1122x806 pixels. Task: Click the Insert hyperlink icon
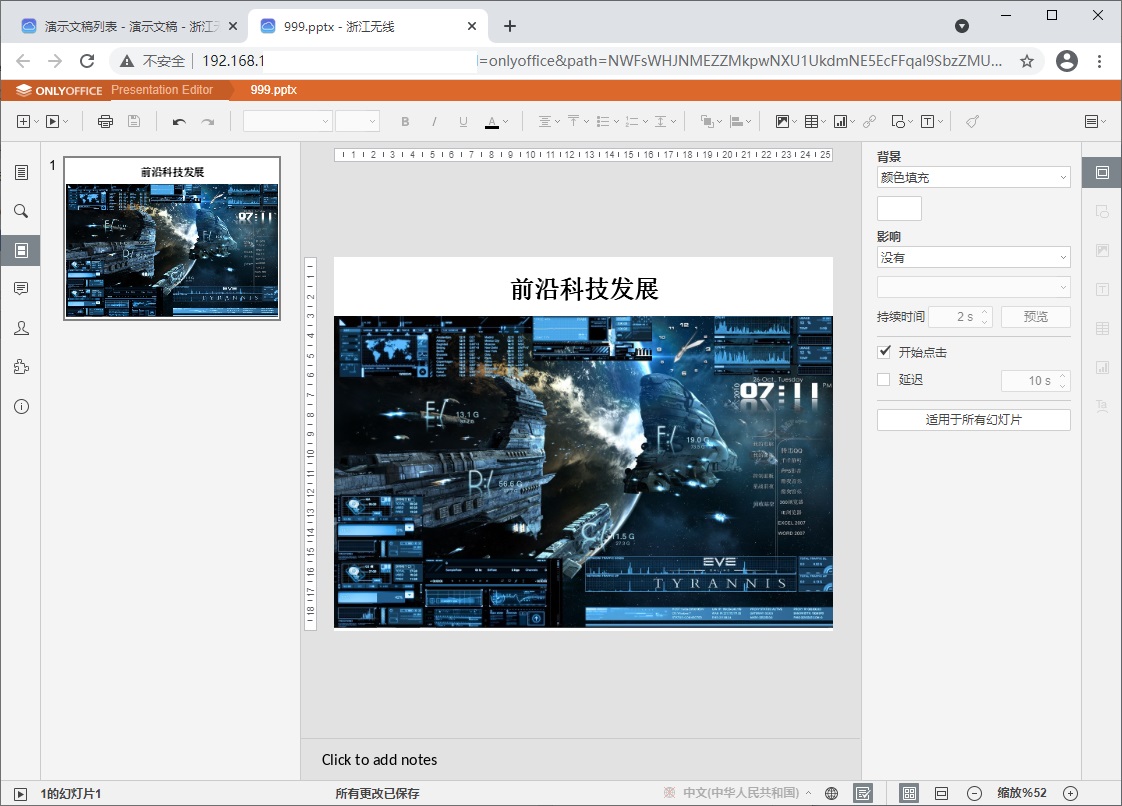869,122
